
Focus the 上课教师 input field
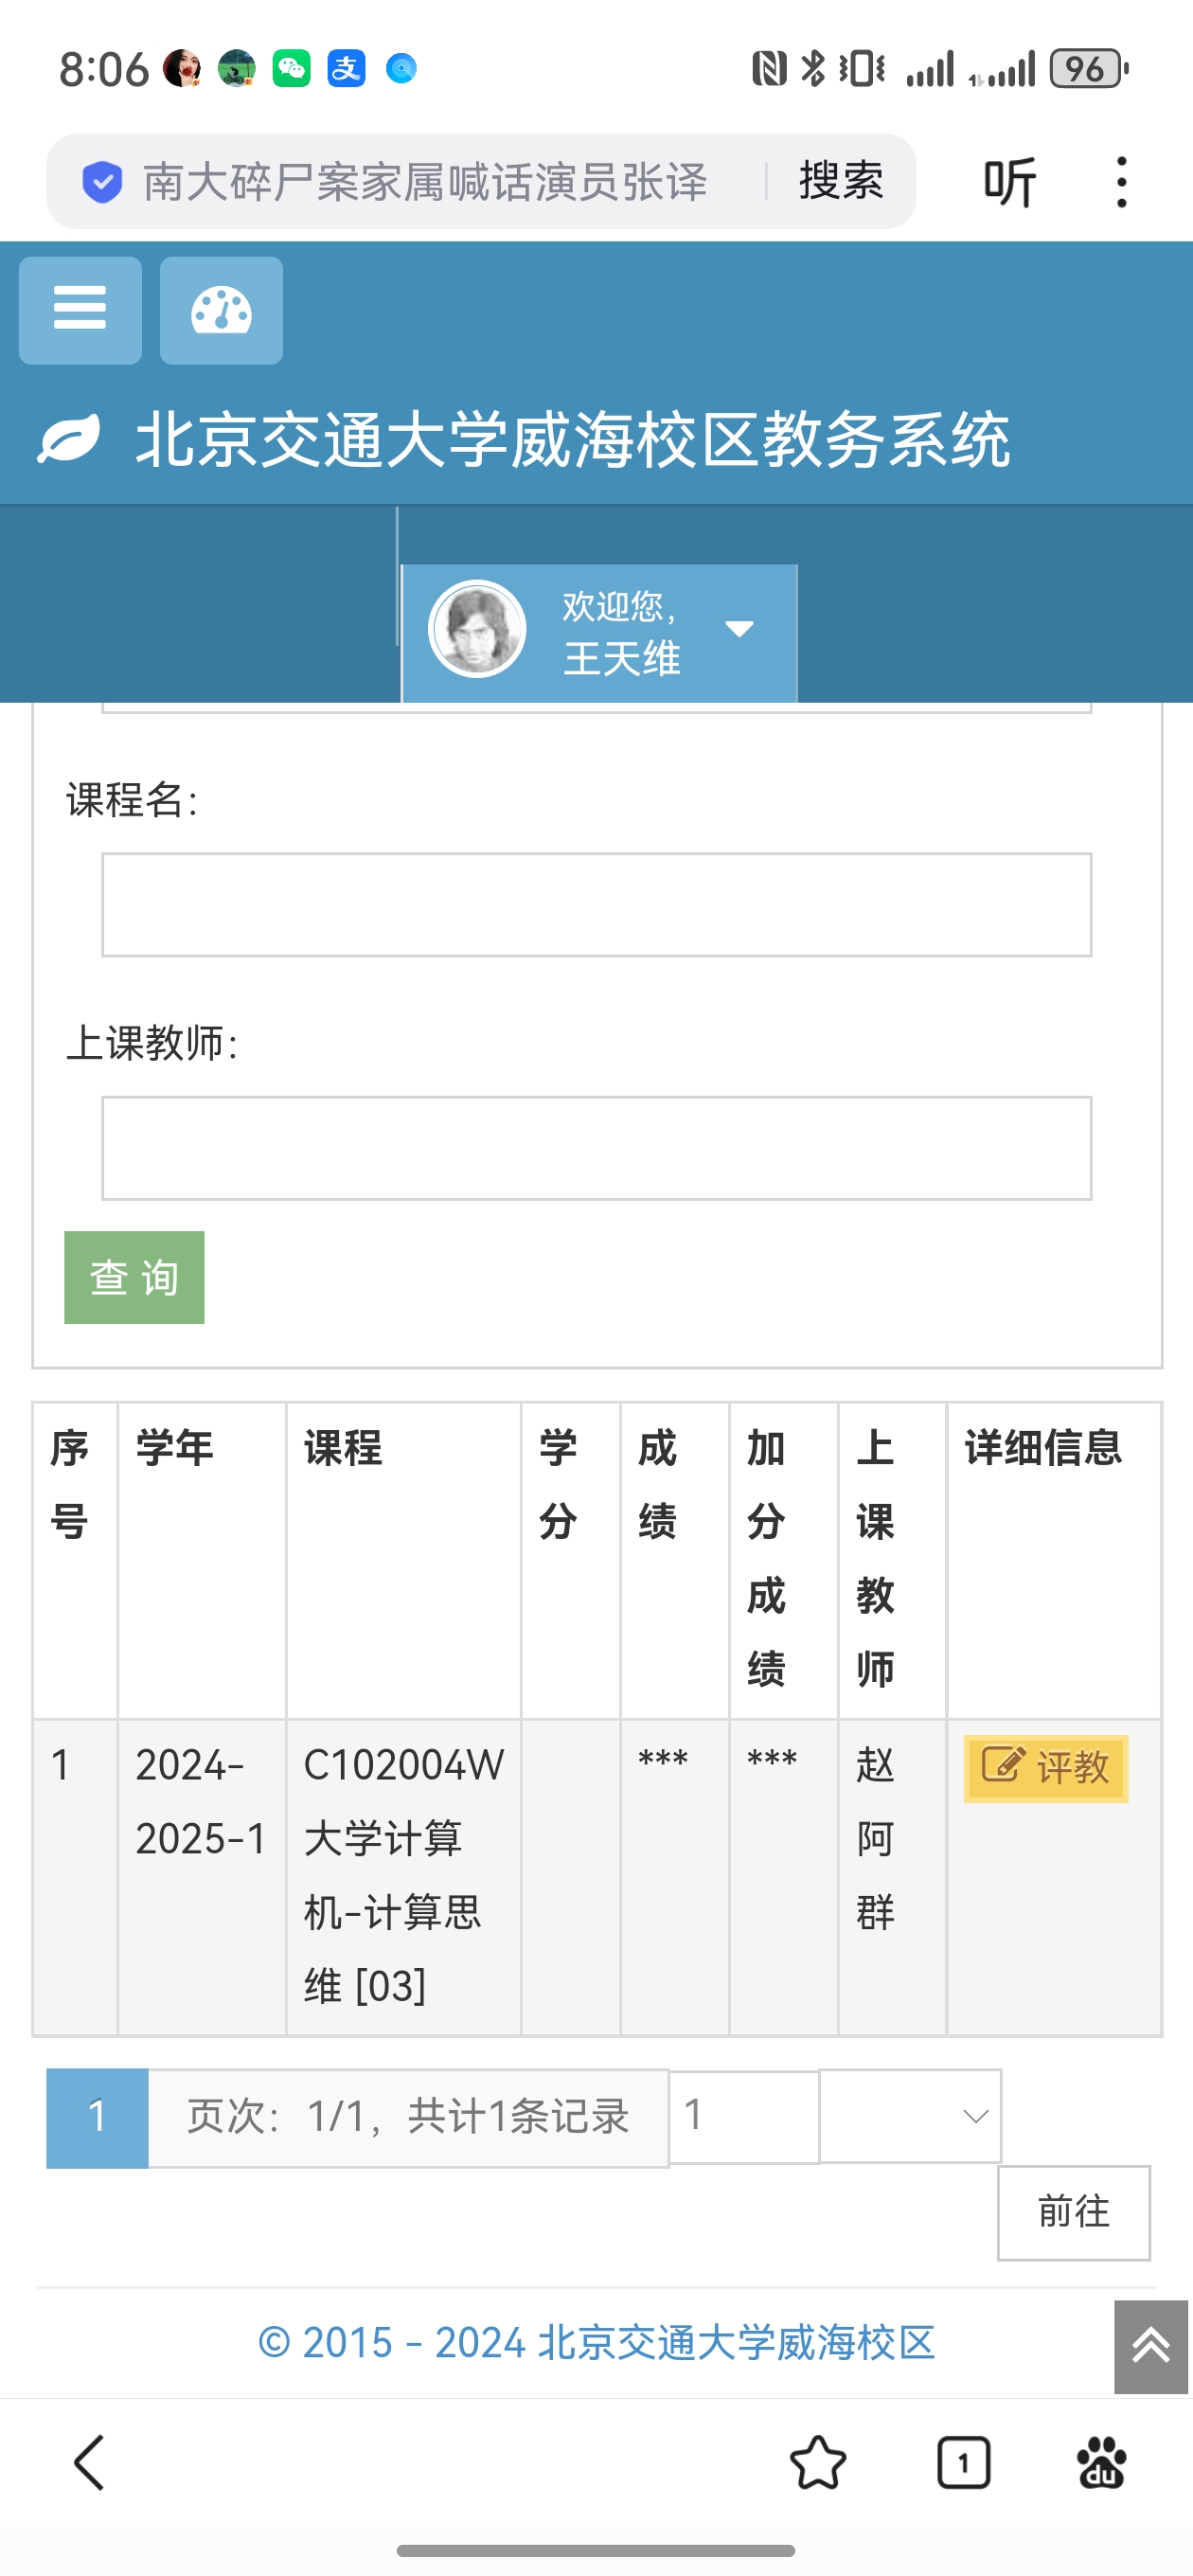[597, 1148]
